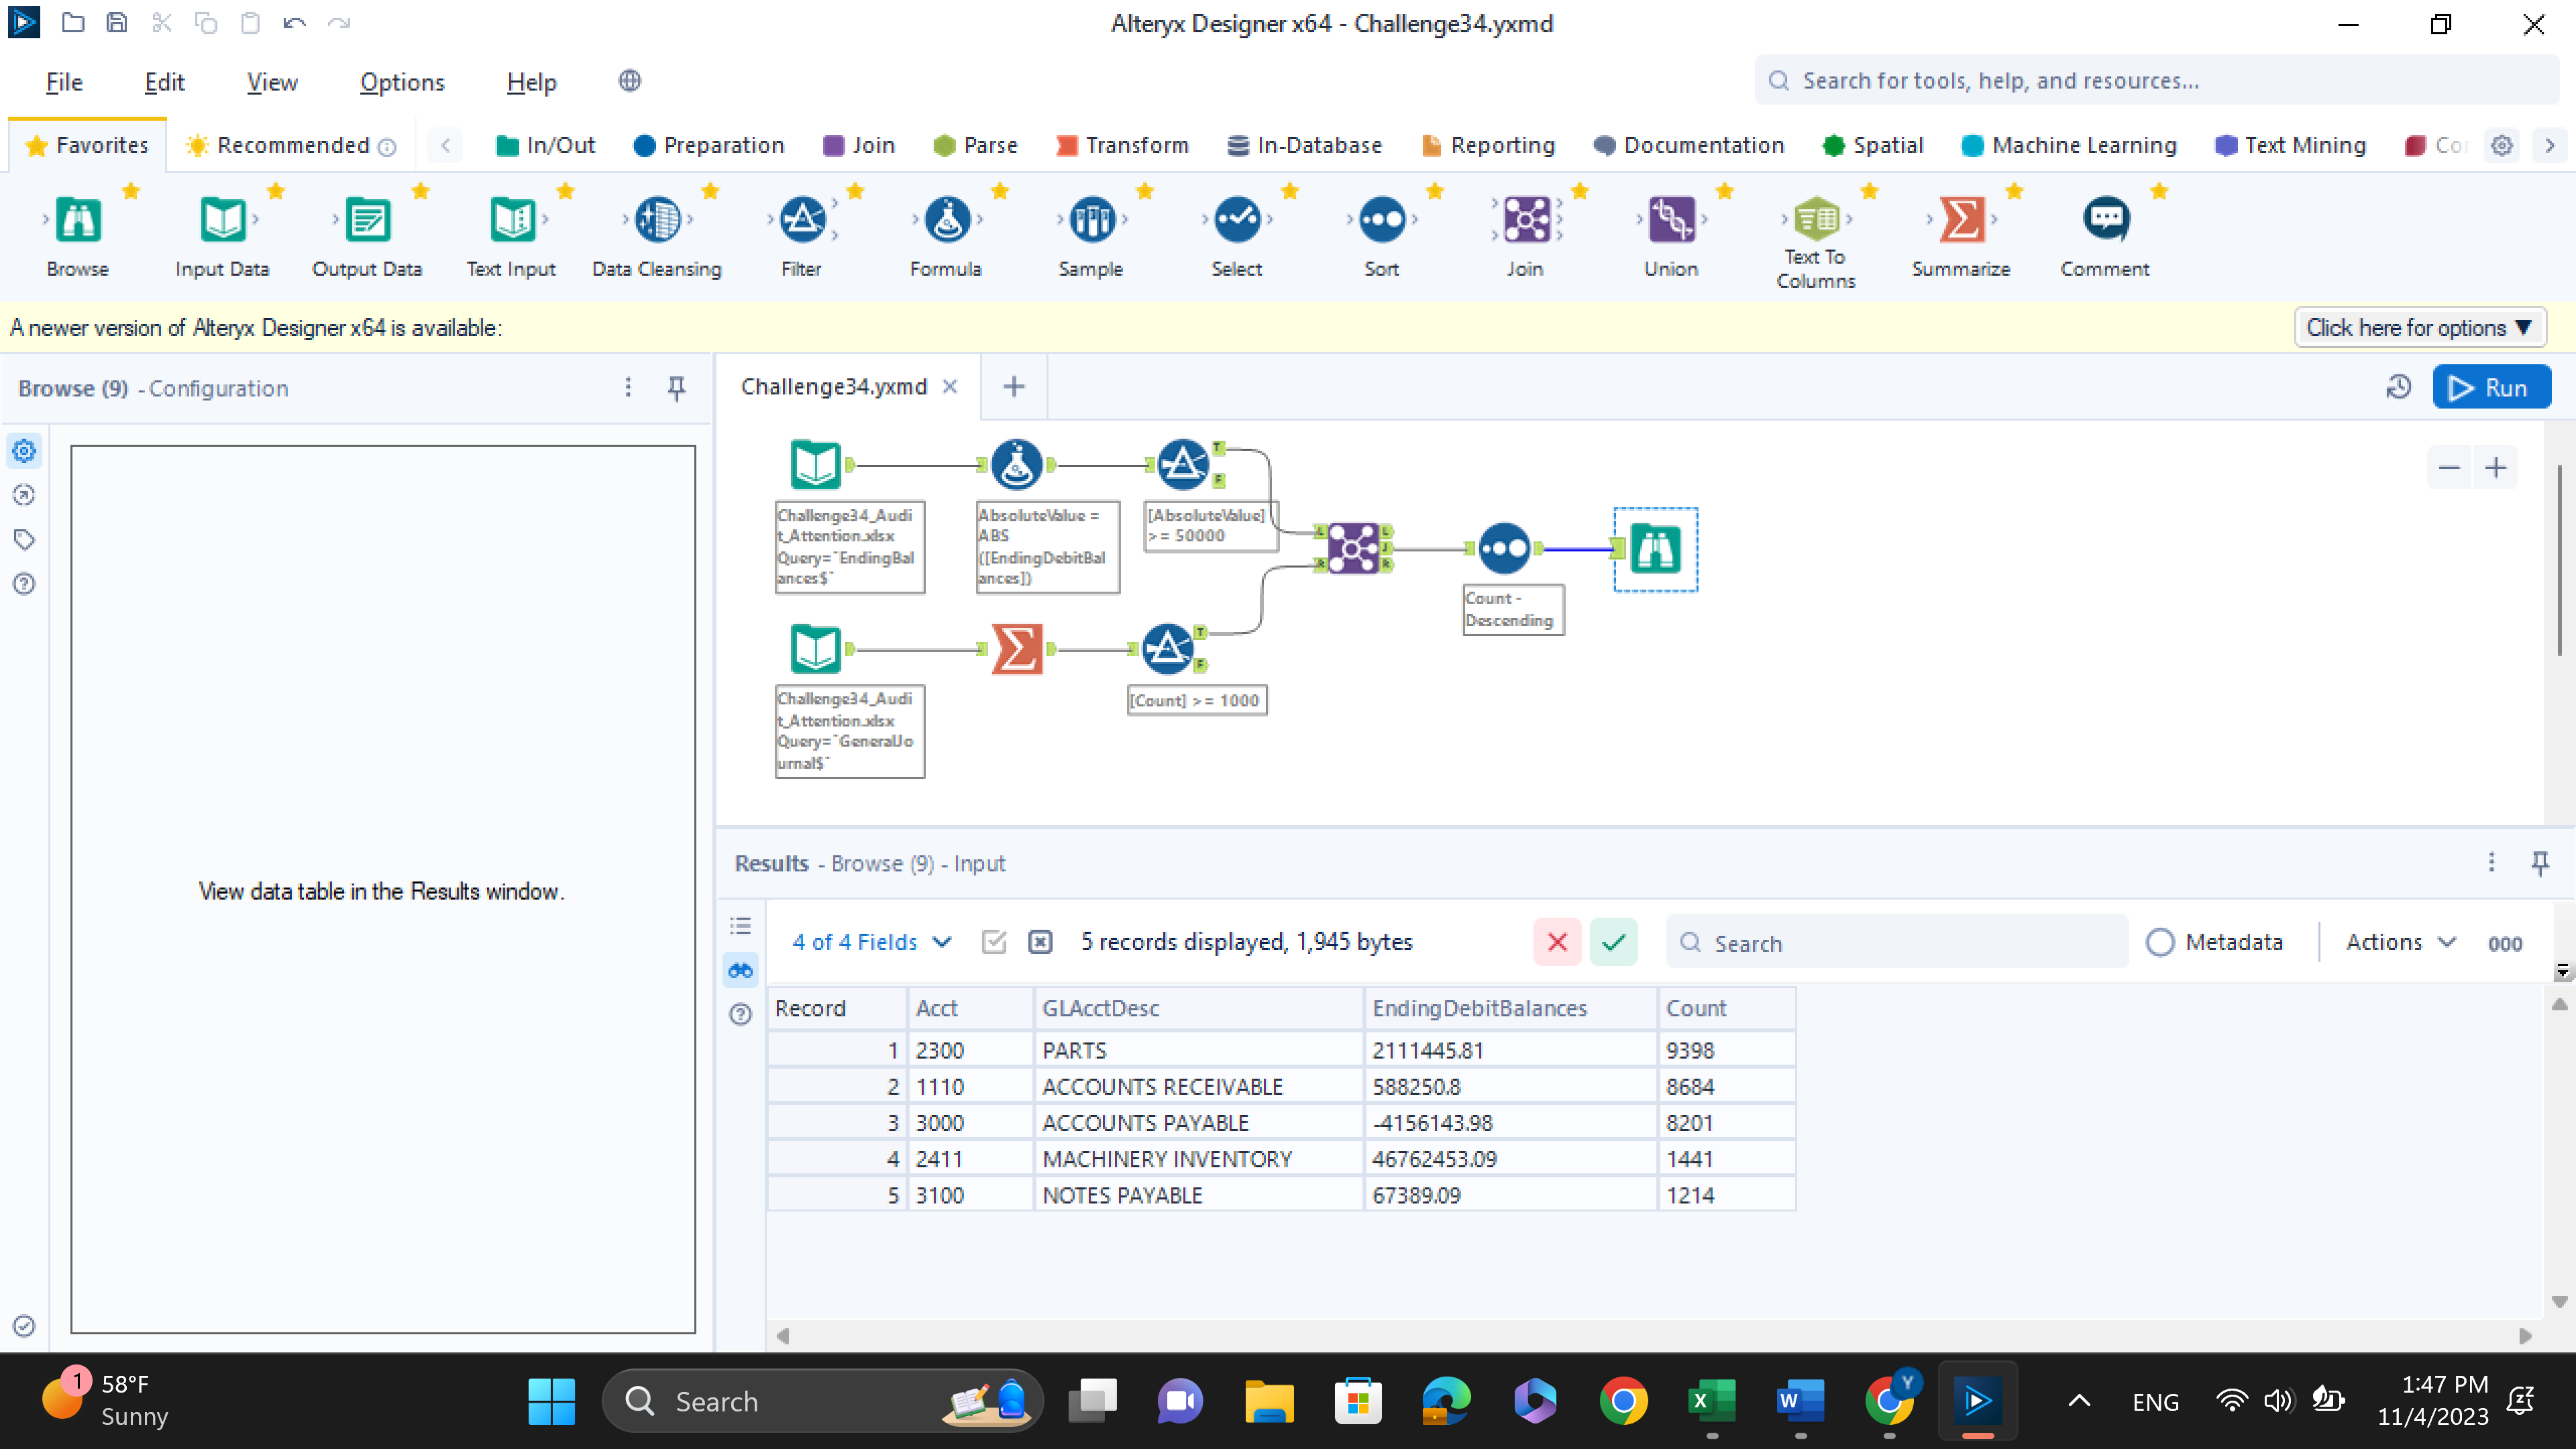Open the Options menu
Screen dimensions: 2576x1449
pyautogui.click(x=402, y=82)
